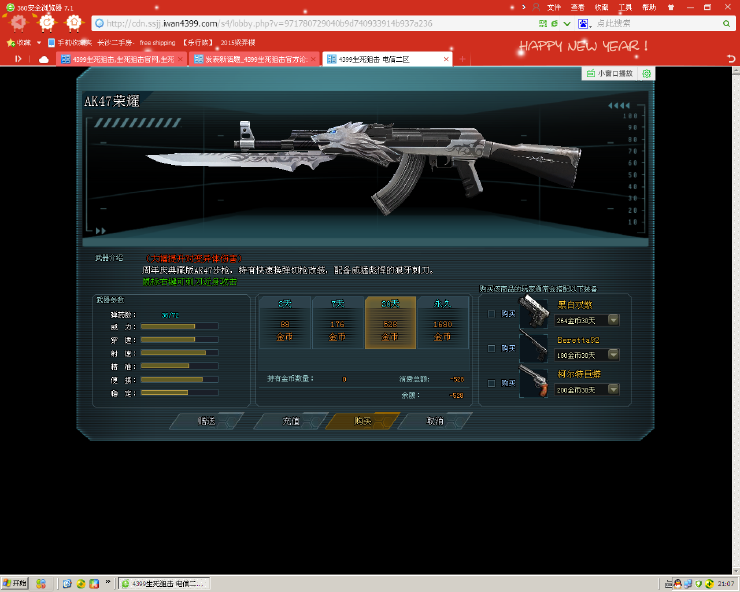This screenshot has width=740, height=592.
Task: Check 购买 box for 柯尔特巨蟒
Action: coord(491,383)
